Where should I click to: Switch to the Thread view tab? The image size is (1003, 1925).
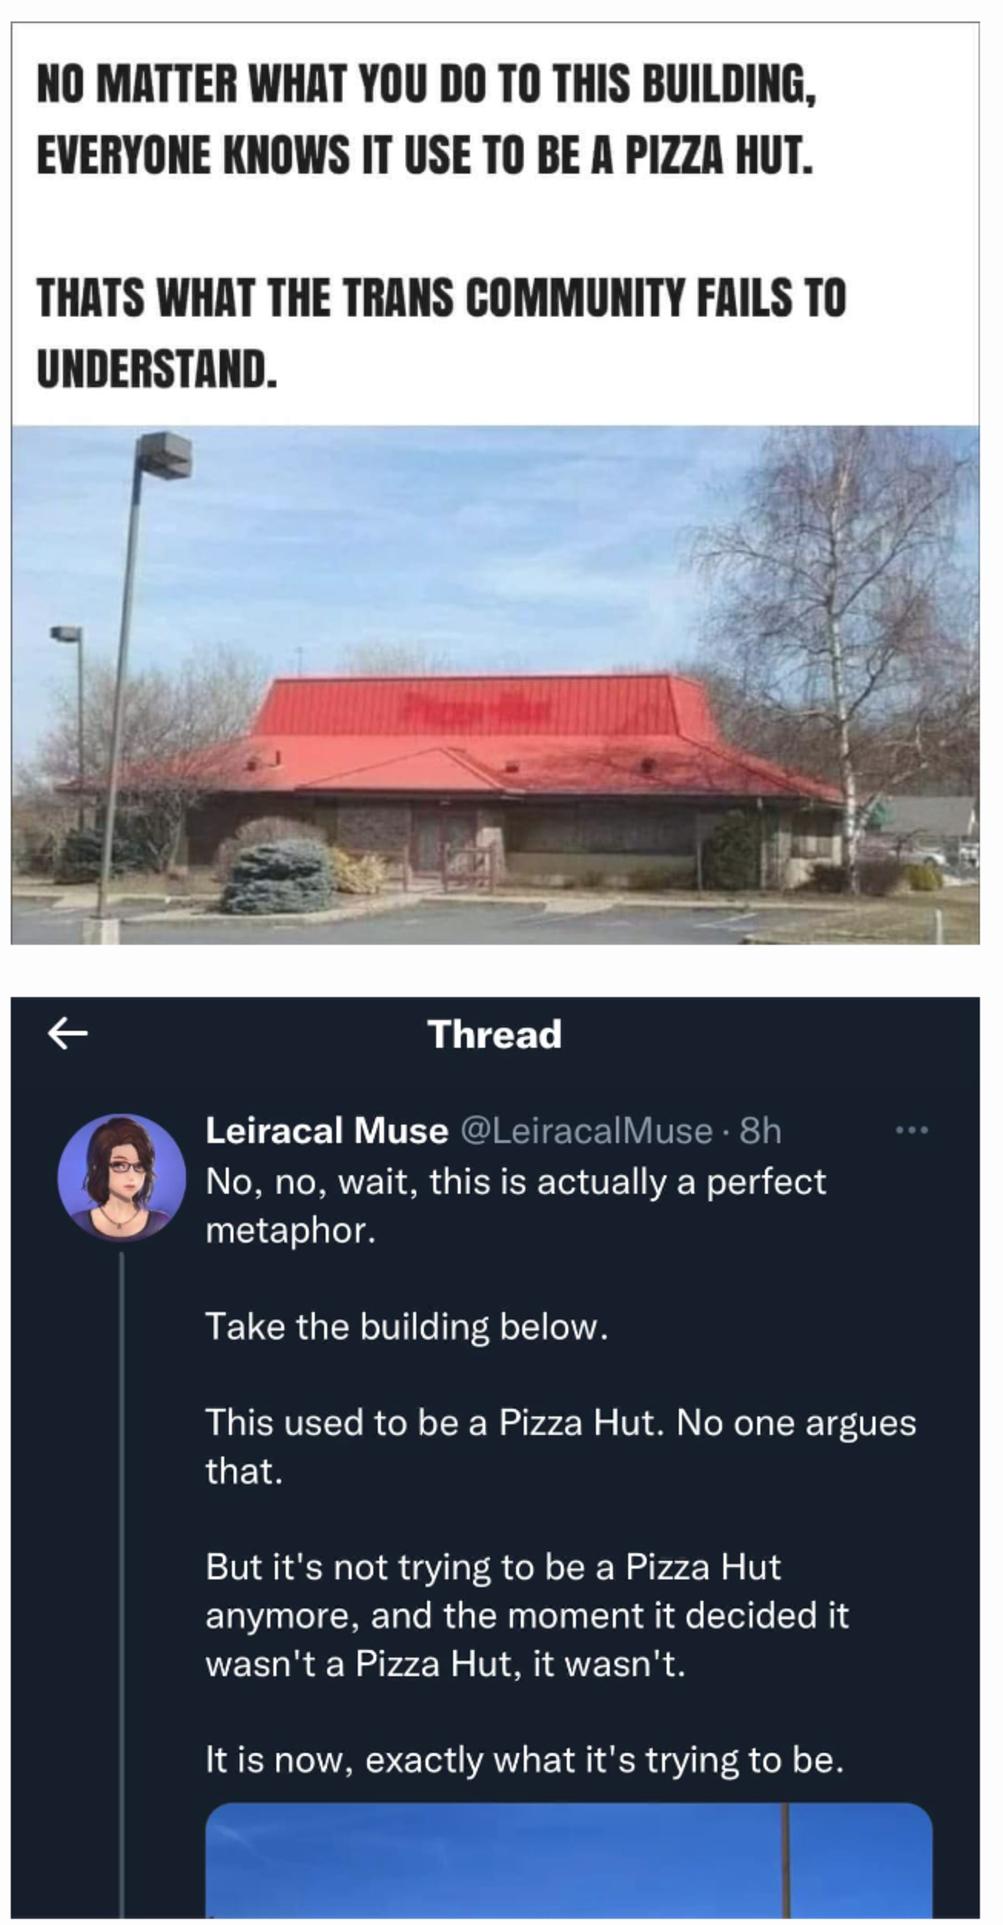[x=497, y=1035]
